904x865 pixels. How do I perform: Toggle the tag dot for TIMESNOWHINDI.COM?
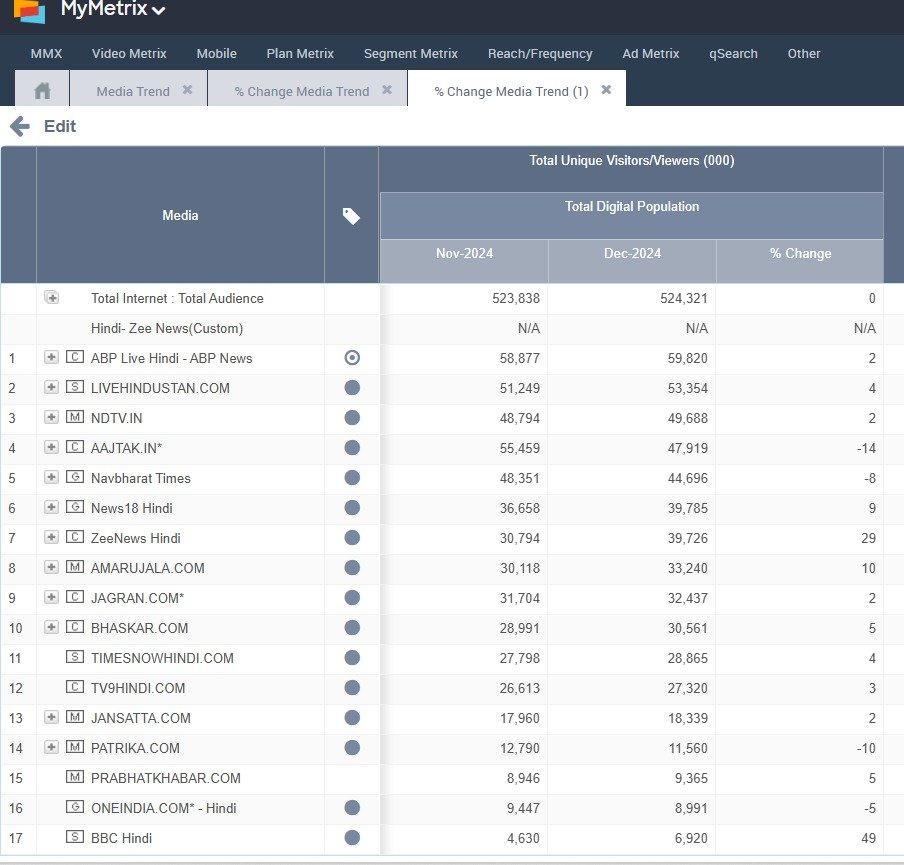coord(352,657)
